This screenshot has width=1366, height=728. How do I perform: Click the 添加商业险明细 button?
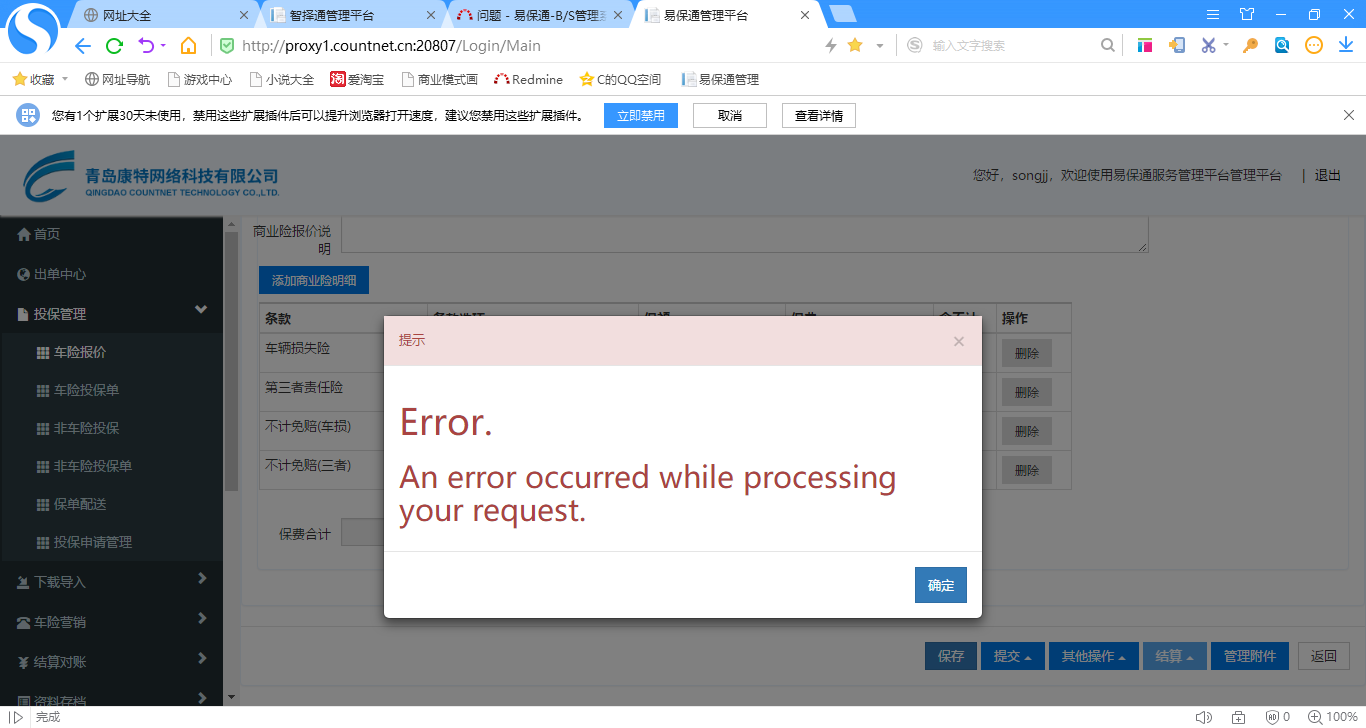pyautogui.click(x=314, y=280)
